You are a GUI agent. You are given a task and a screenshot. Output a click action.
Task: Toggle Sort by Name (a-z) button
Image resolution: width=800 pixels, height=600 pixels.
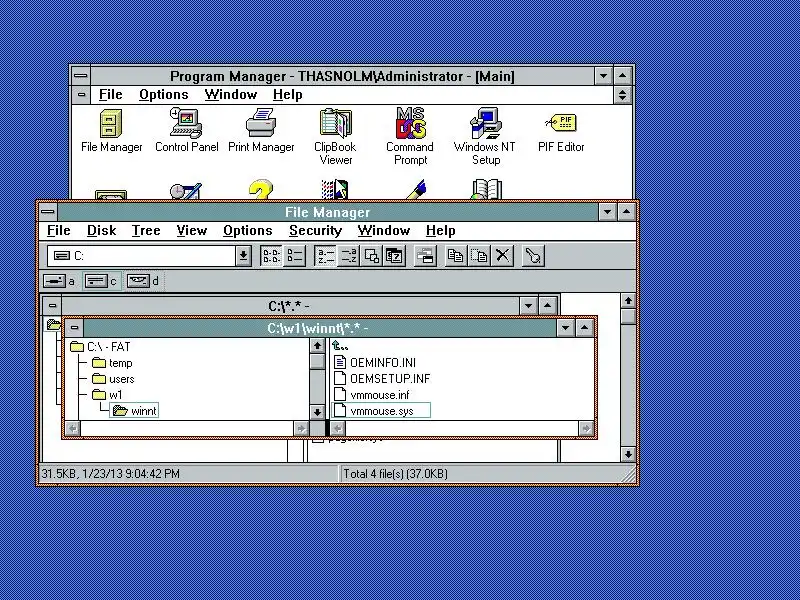(x=326, y=256)
